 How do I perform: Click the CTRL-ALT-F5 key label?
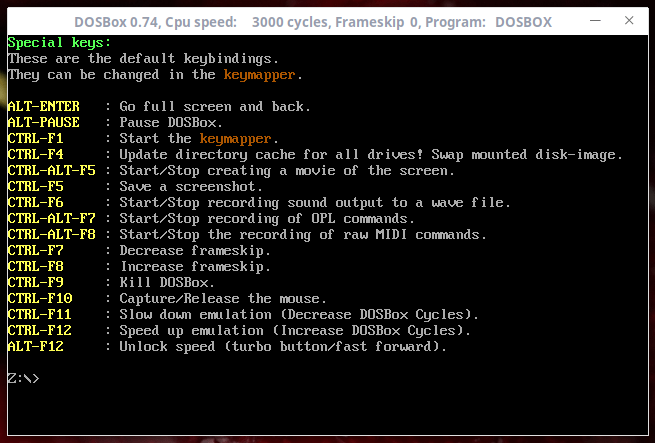tap(51, 171)
